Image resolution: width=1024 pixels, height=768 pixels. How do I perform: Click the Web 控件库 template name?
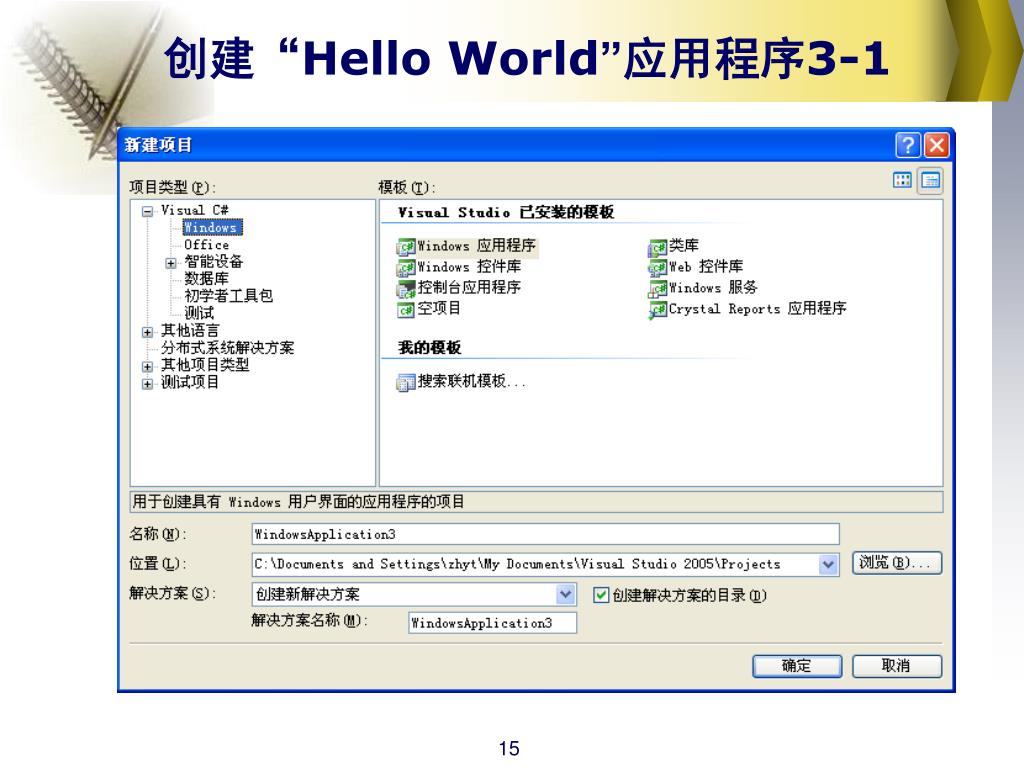pyautogui.click(x=706, y=266)
